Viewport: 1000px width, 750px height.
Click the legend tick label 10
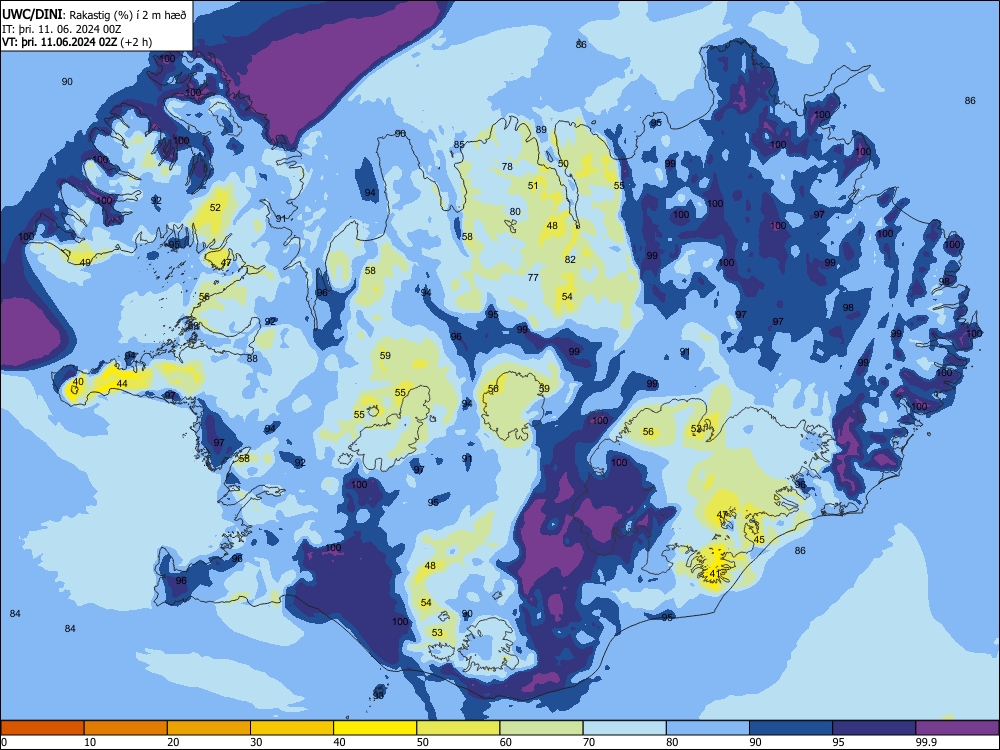[89, 742]
